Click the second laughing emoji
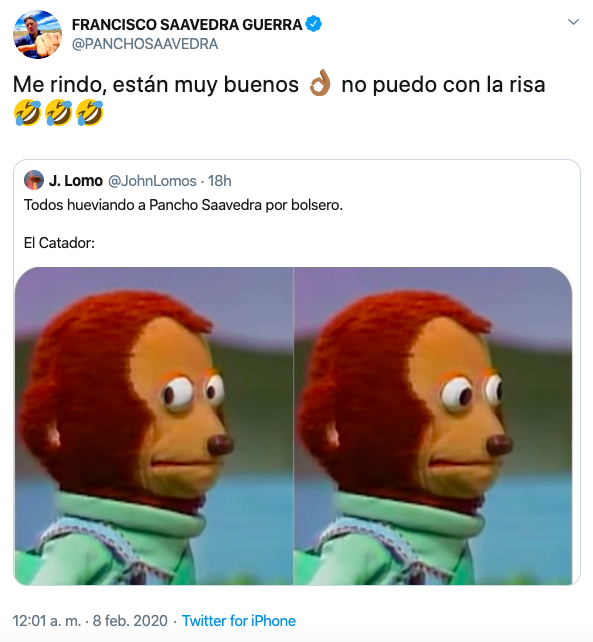 click(x=59, y=113)
